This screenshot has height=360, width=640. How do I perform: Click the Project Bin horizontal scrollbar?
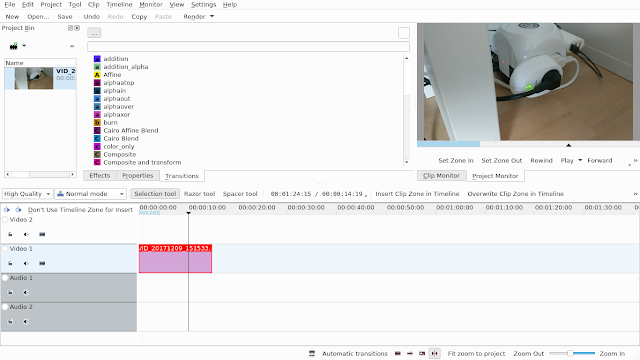pos(40,175)
